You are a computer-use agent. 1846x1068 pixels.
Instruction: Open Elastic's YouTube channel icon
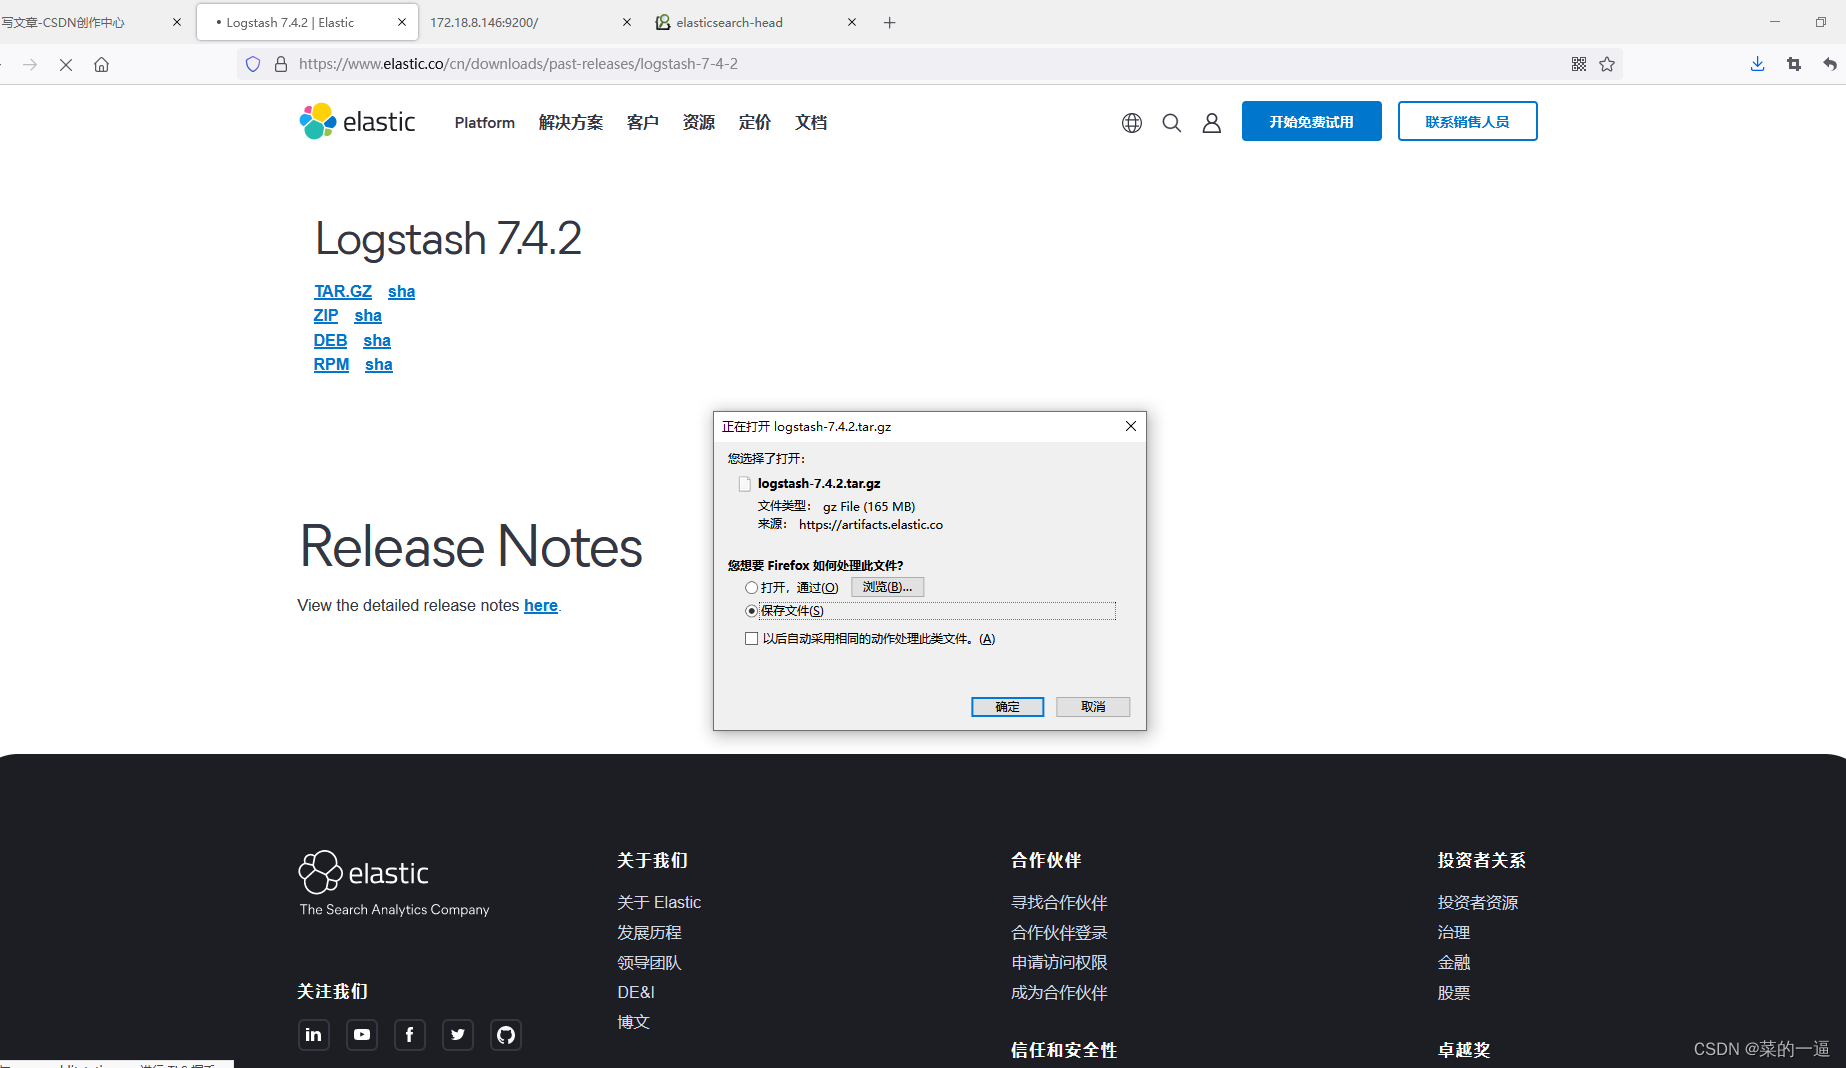point(361,1035)
